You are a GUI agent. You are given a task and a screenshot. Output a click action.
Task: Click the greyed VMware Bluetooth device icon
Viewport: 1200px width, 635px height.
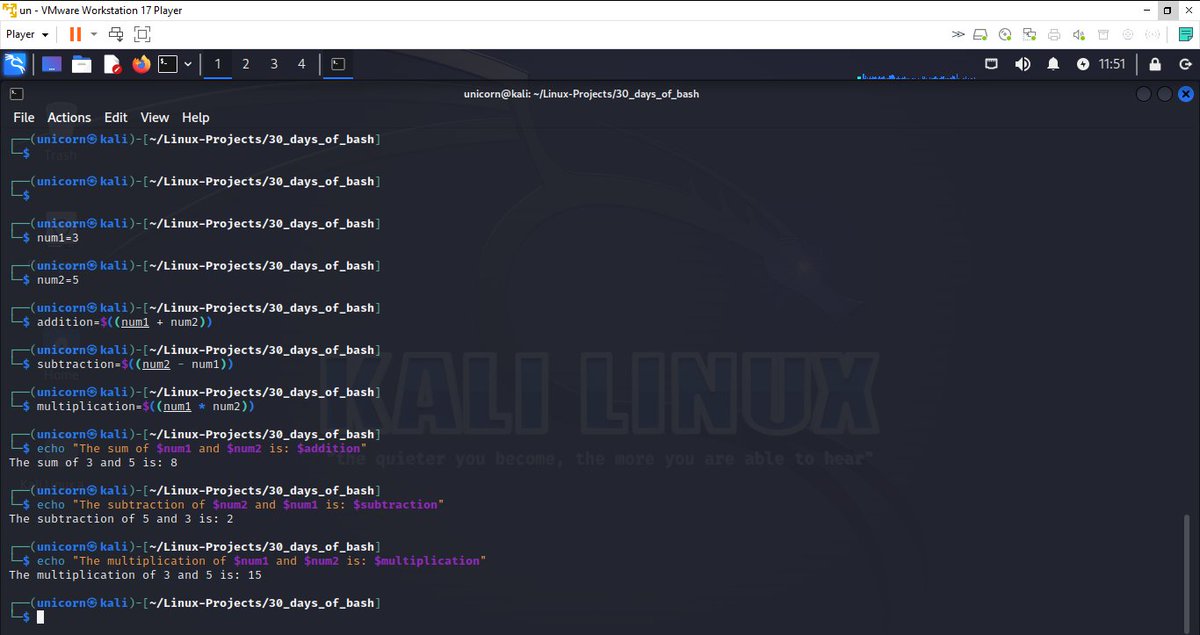pyautogui.click(x=1153, y=34)
